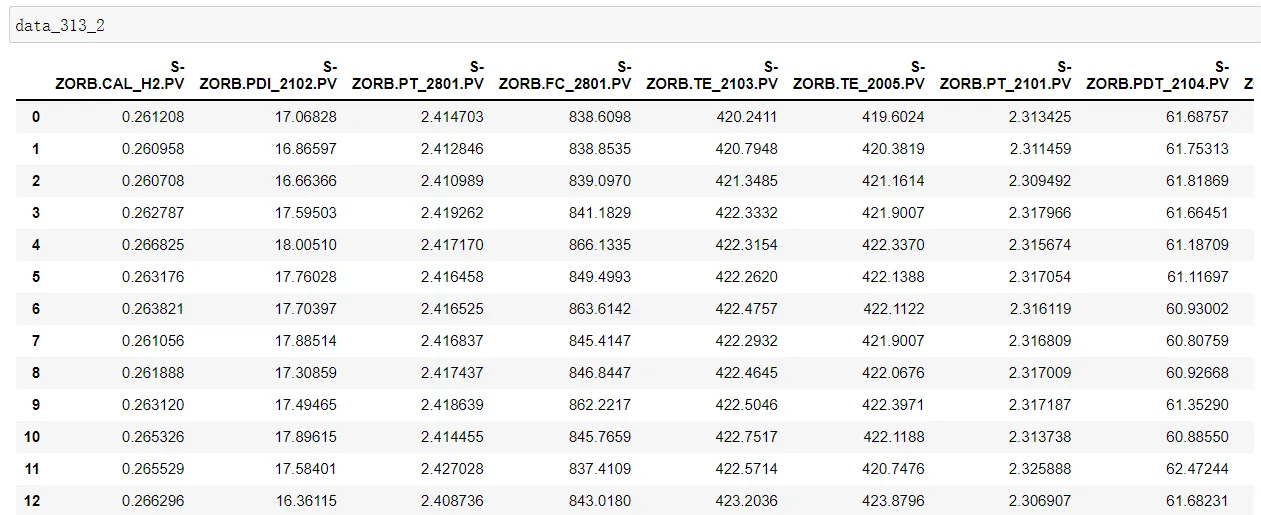Screen dimensions: 1261x515
Task: Click the cell value 0.265326
Action: (x=153, y=437)
